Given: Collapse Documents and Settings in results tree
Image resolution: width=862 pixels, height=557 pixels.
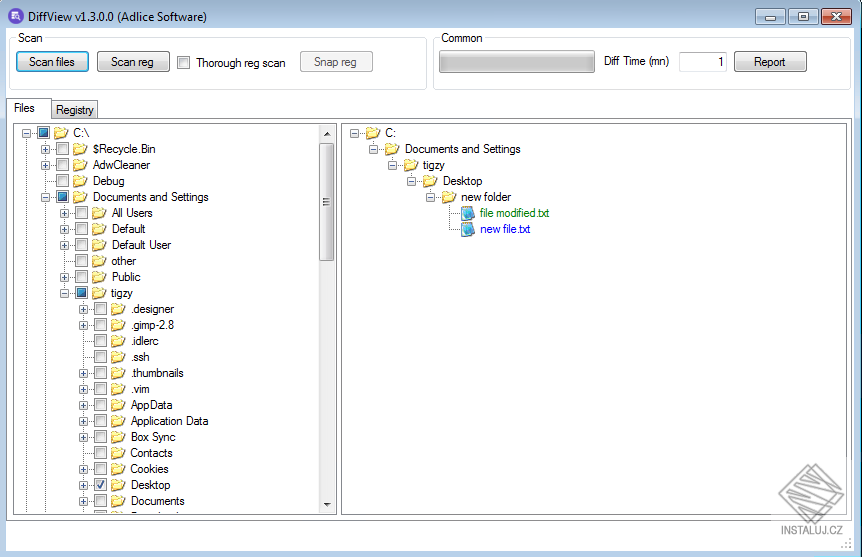Looking at the screenshot, I should coord(374,149).
